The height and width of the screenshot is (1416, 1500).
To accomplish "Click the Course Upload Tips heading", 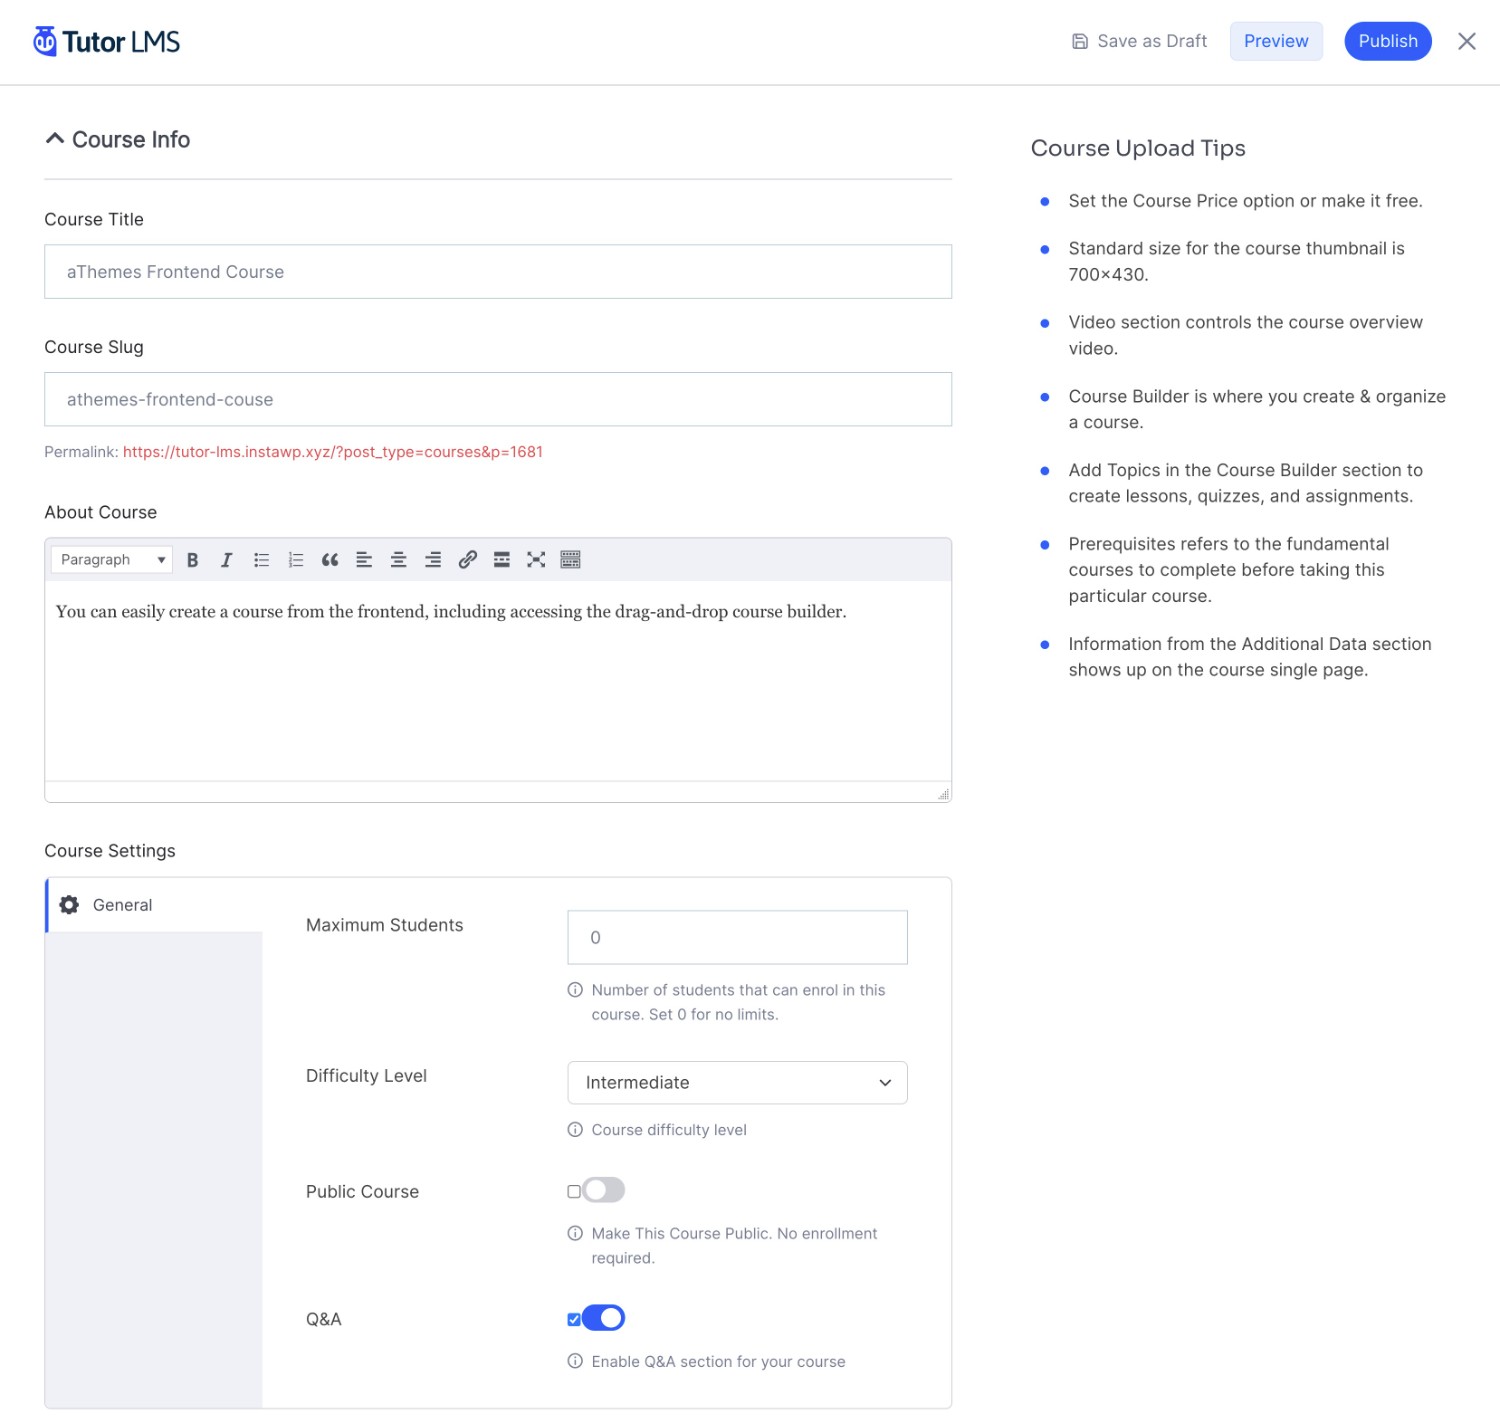I will (1138, 148).
